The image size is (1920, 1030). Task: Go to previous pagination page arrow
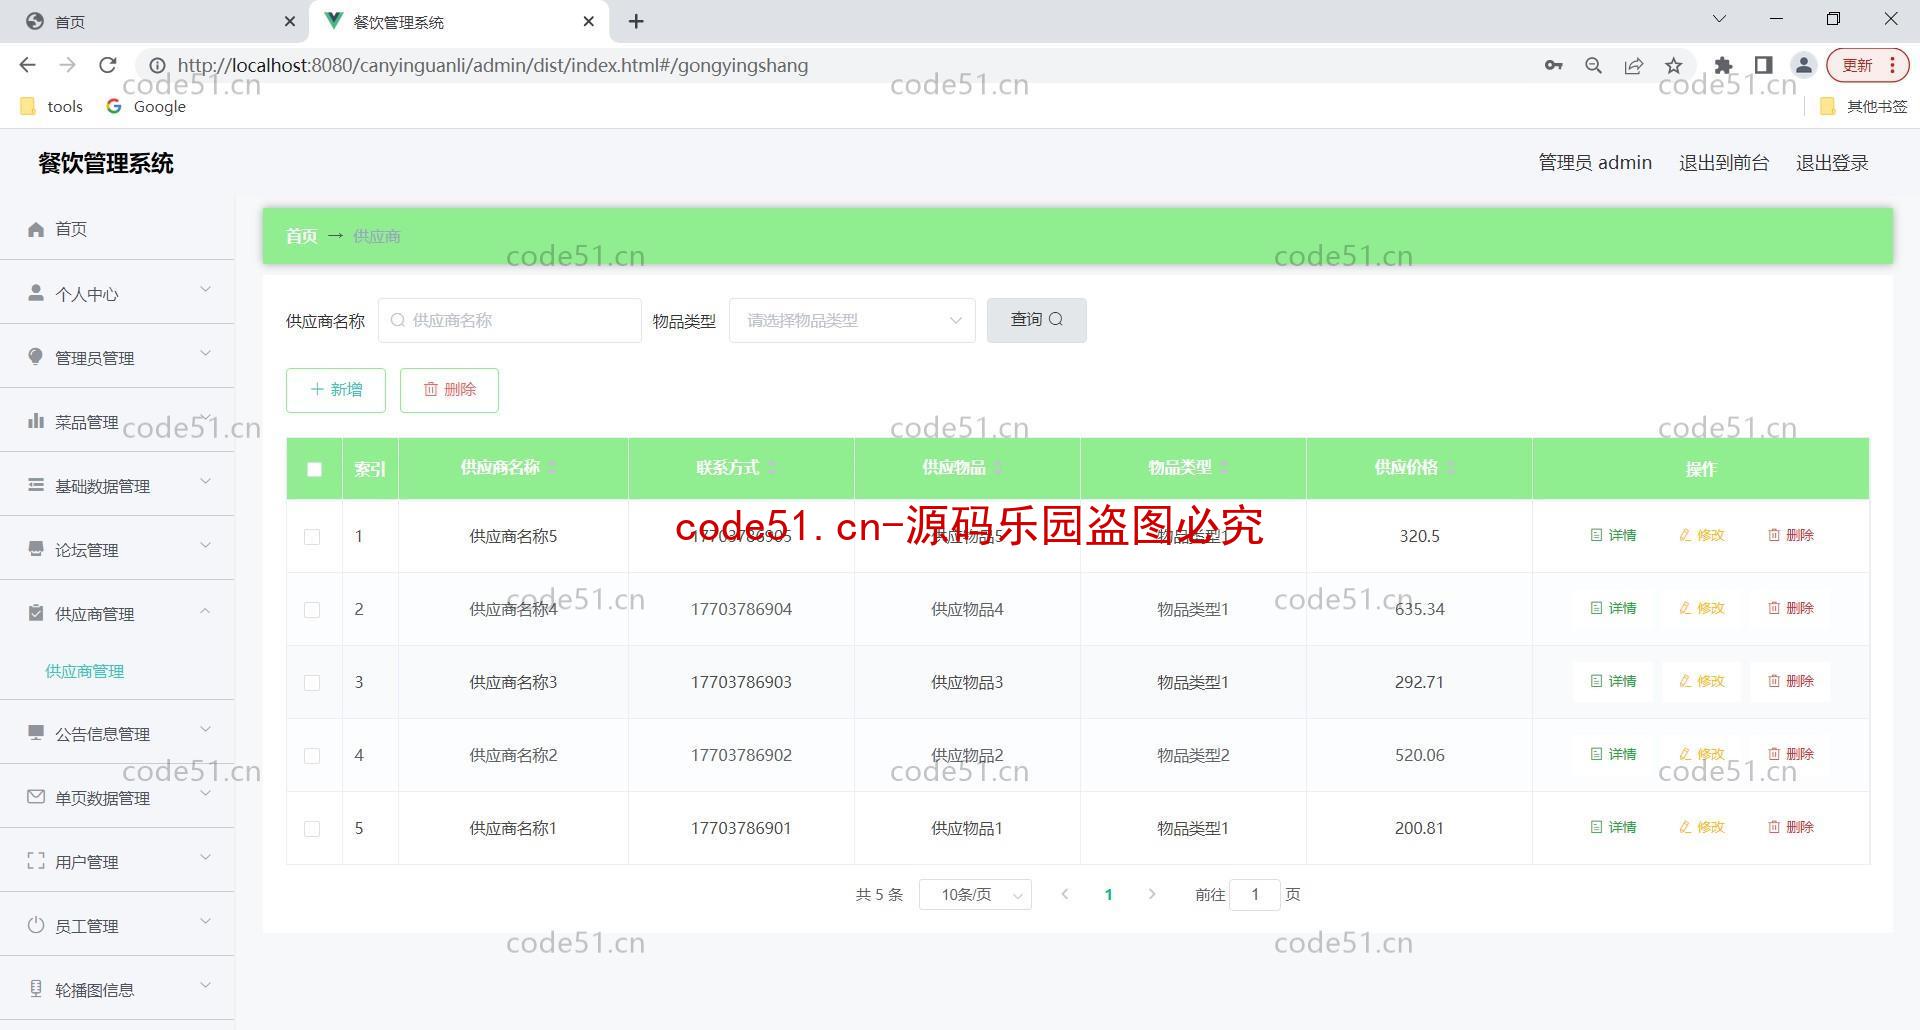click(x=1065, y=894)
